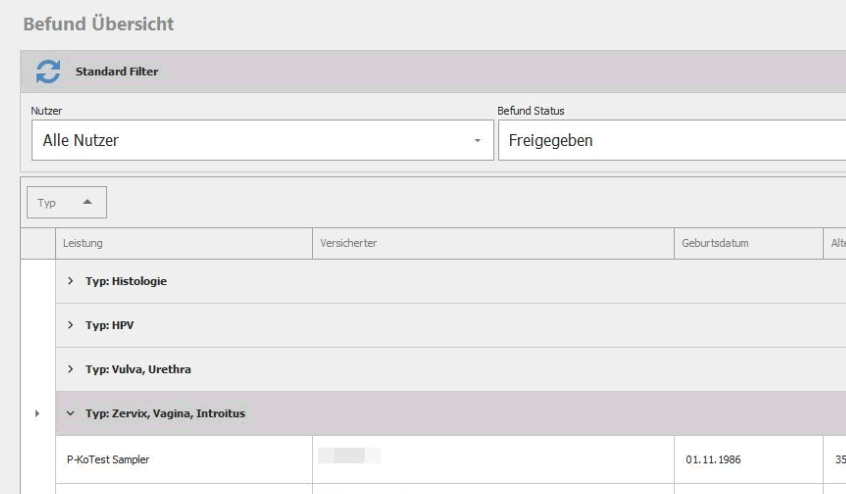Collapse the Typ: Zervix, Vagina, Introitus group
Image resolution: width=846 pixels, height=494 pixels.
pyautogui.click(x=71, y=414)
